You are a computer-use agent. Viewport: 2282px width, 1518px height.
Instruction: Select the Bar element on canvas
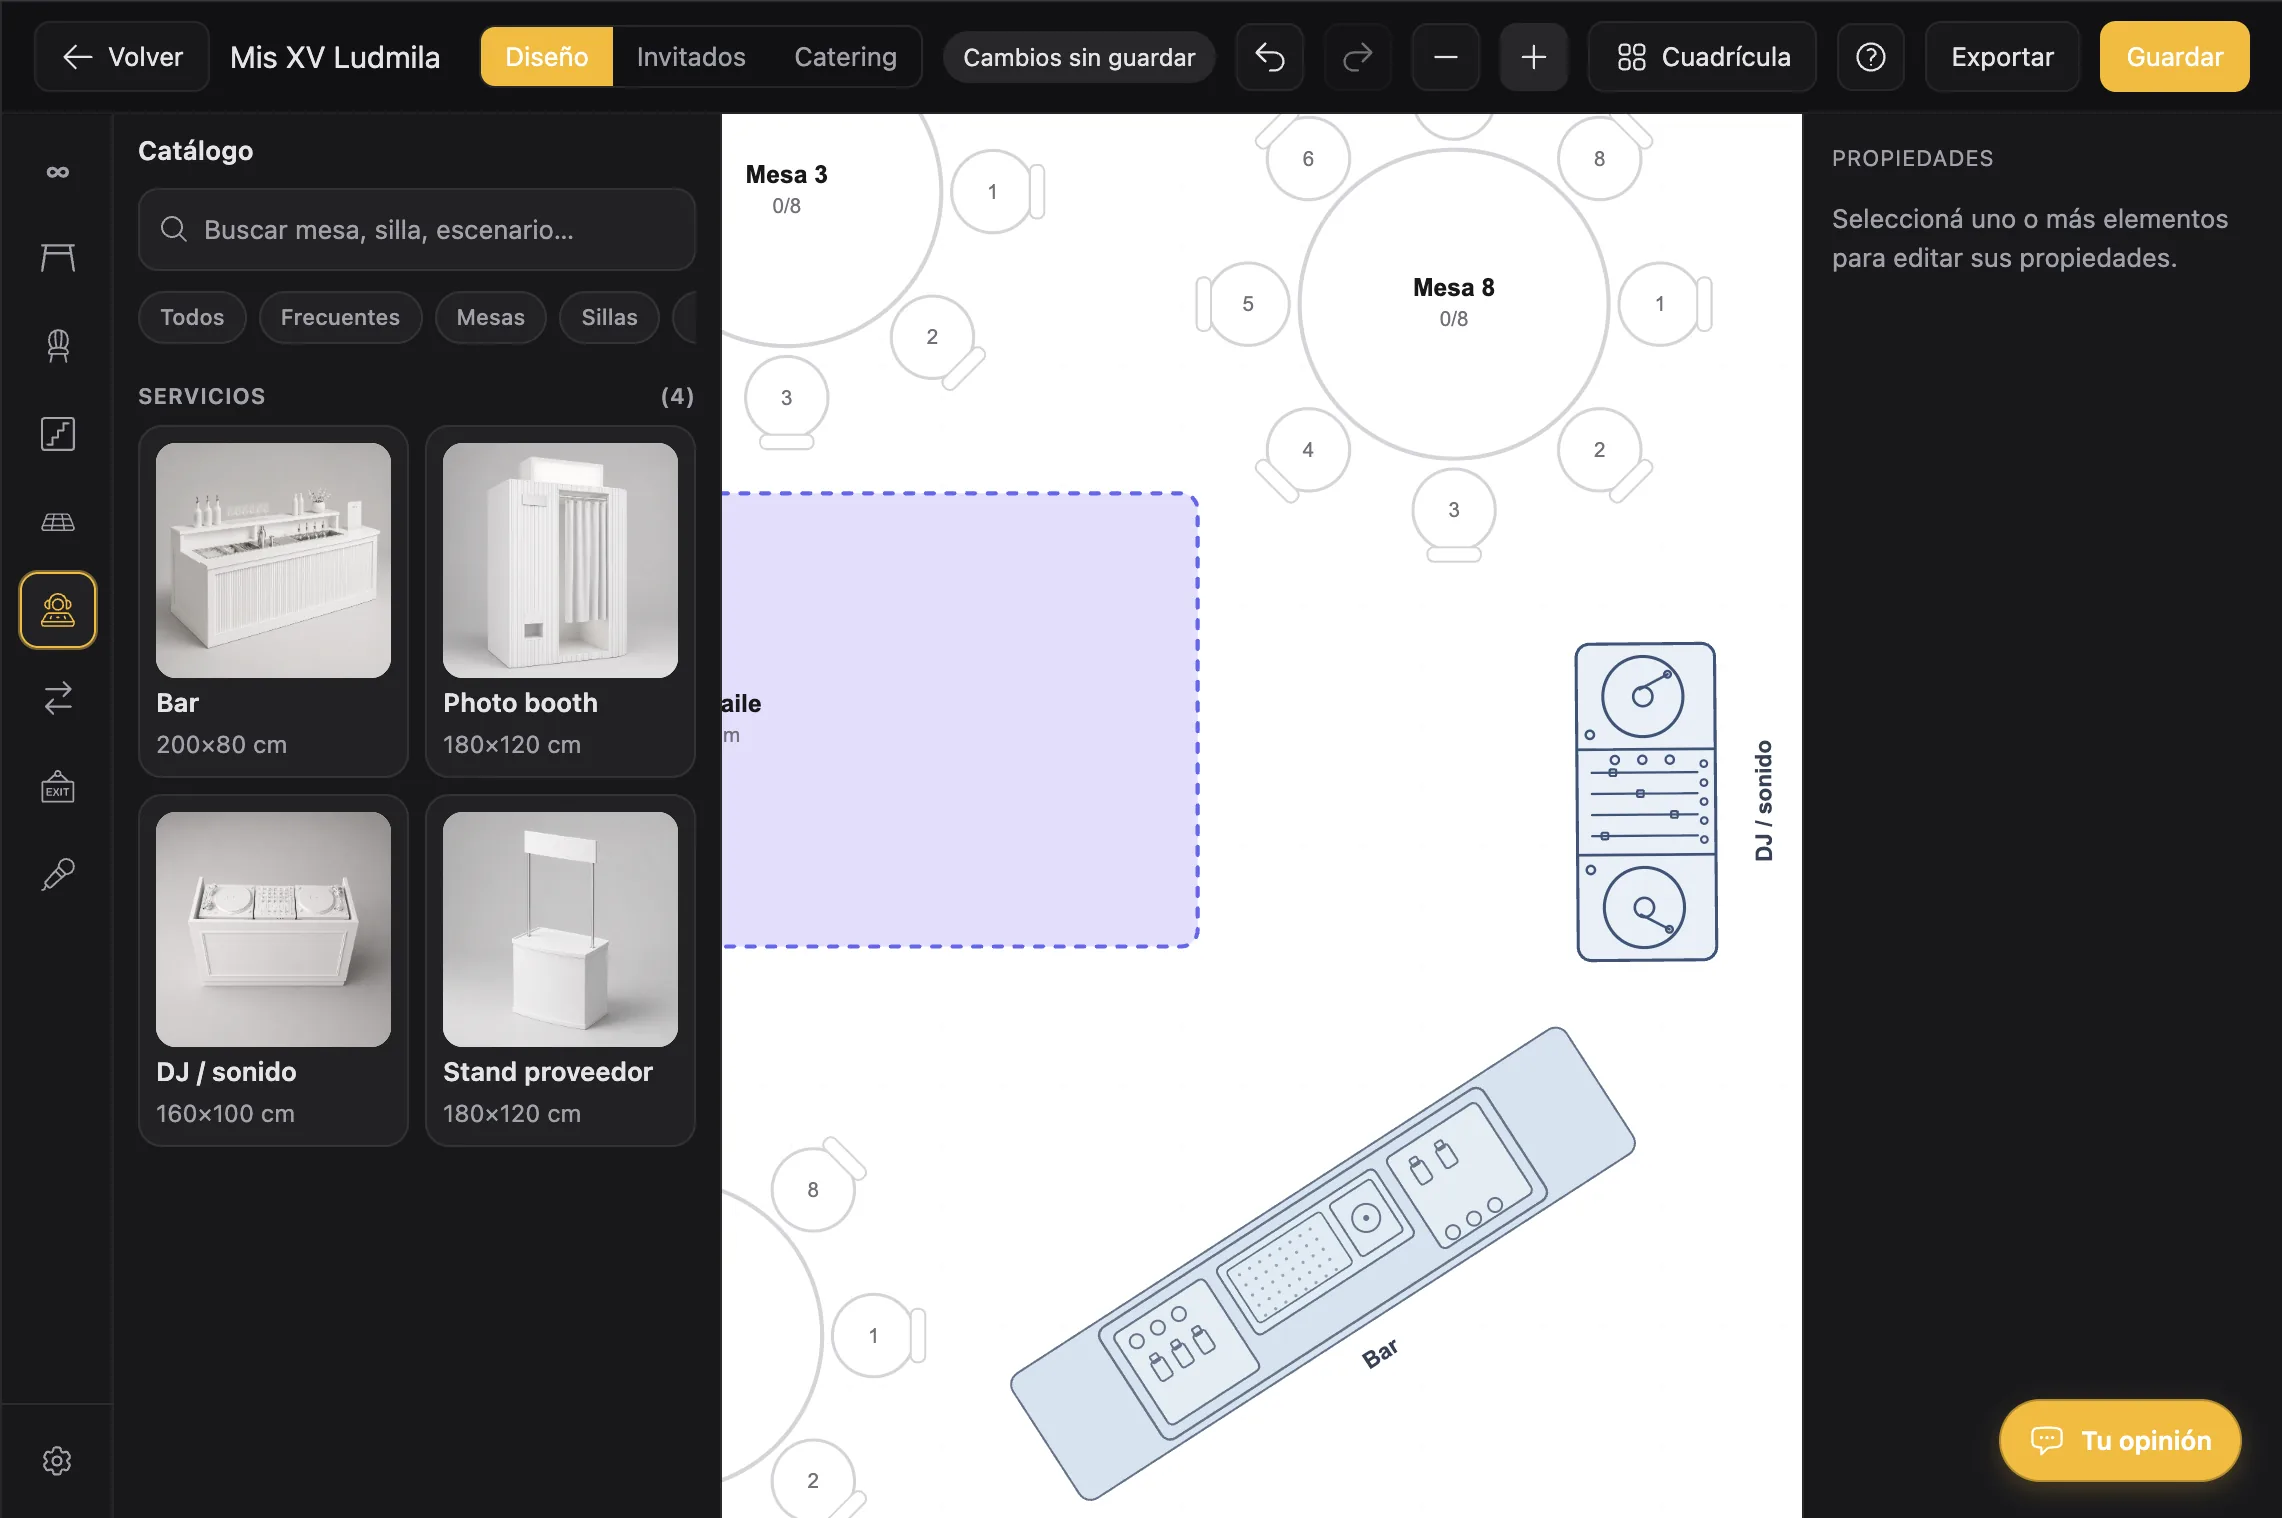click(x=1322, y=1263)
